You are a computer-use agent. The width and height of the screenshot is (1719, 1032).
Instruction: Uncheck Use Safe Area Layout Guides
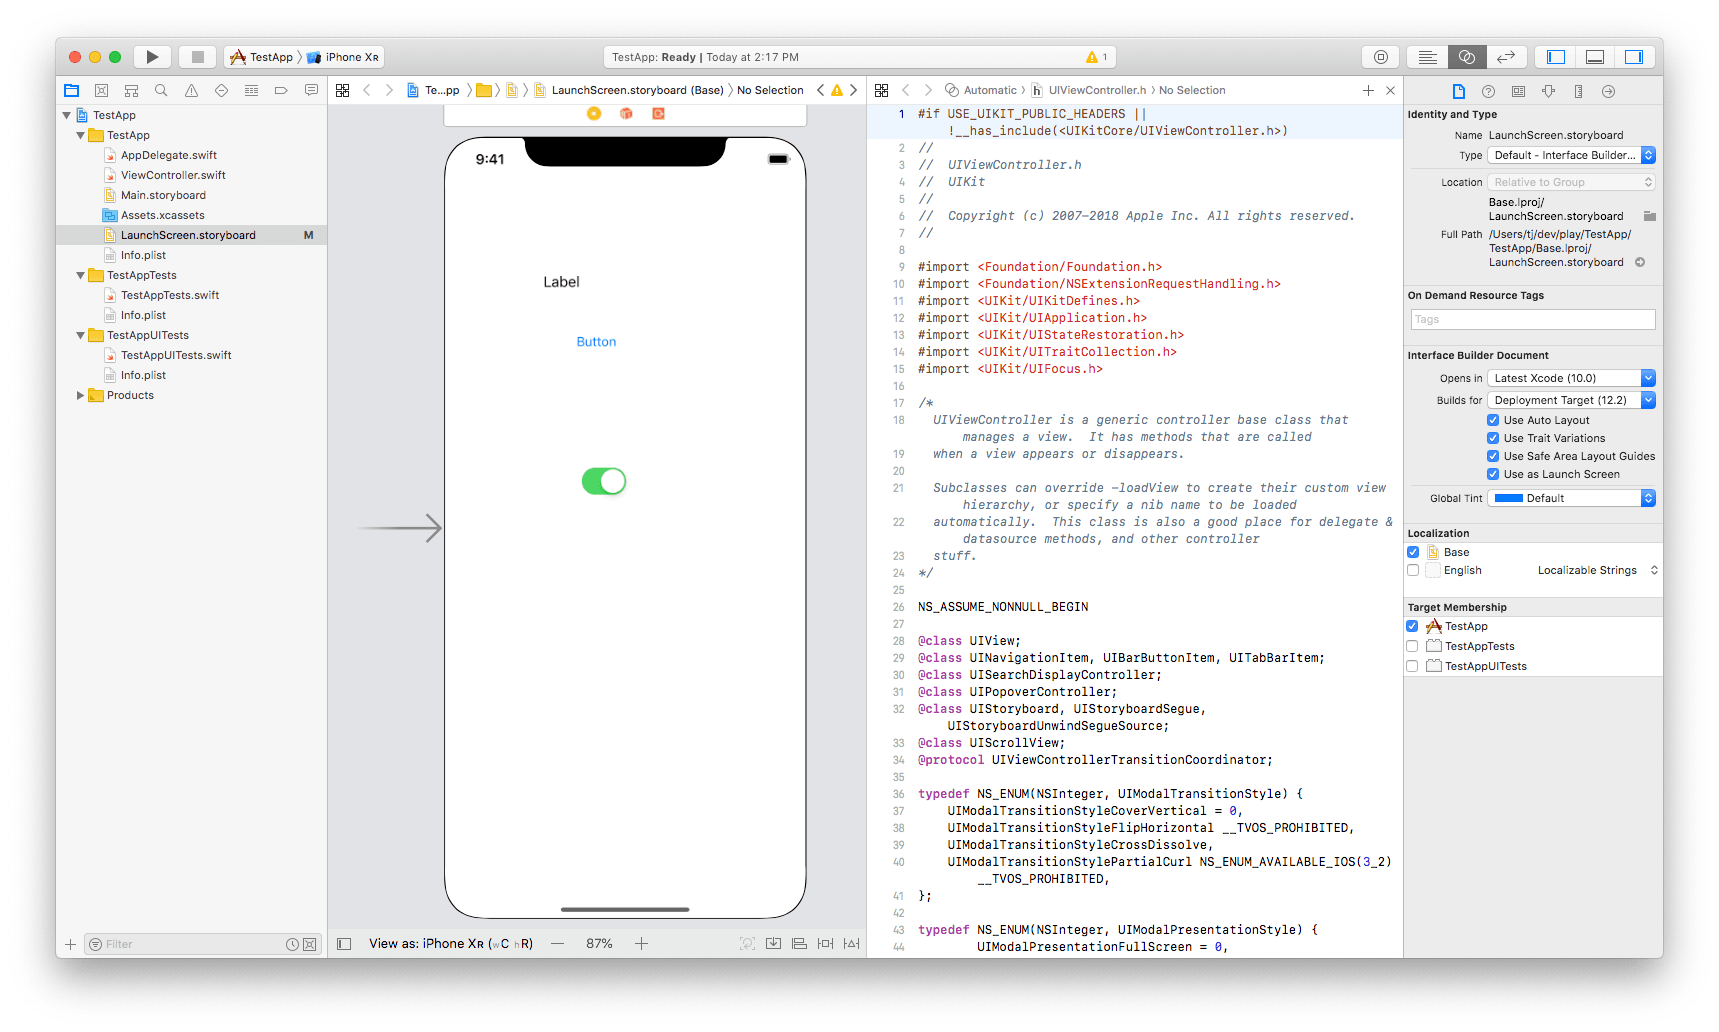pyautogui.click(x=1493, y=455)
